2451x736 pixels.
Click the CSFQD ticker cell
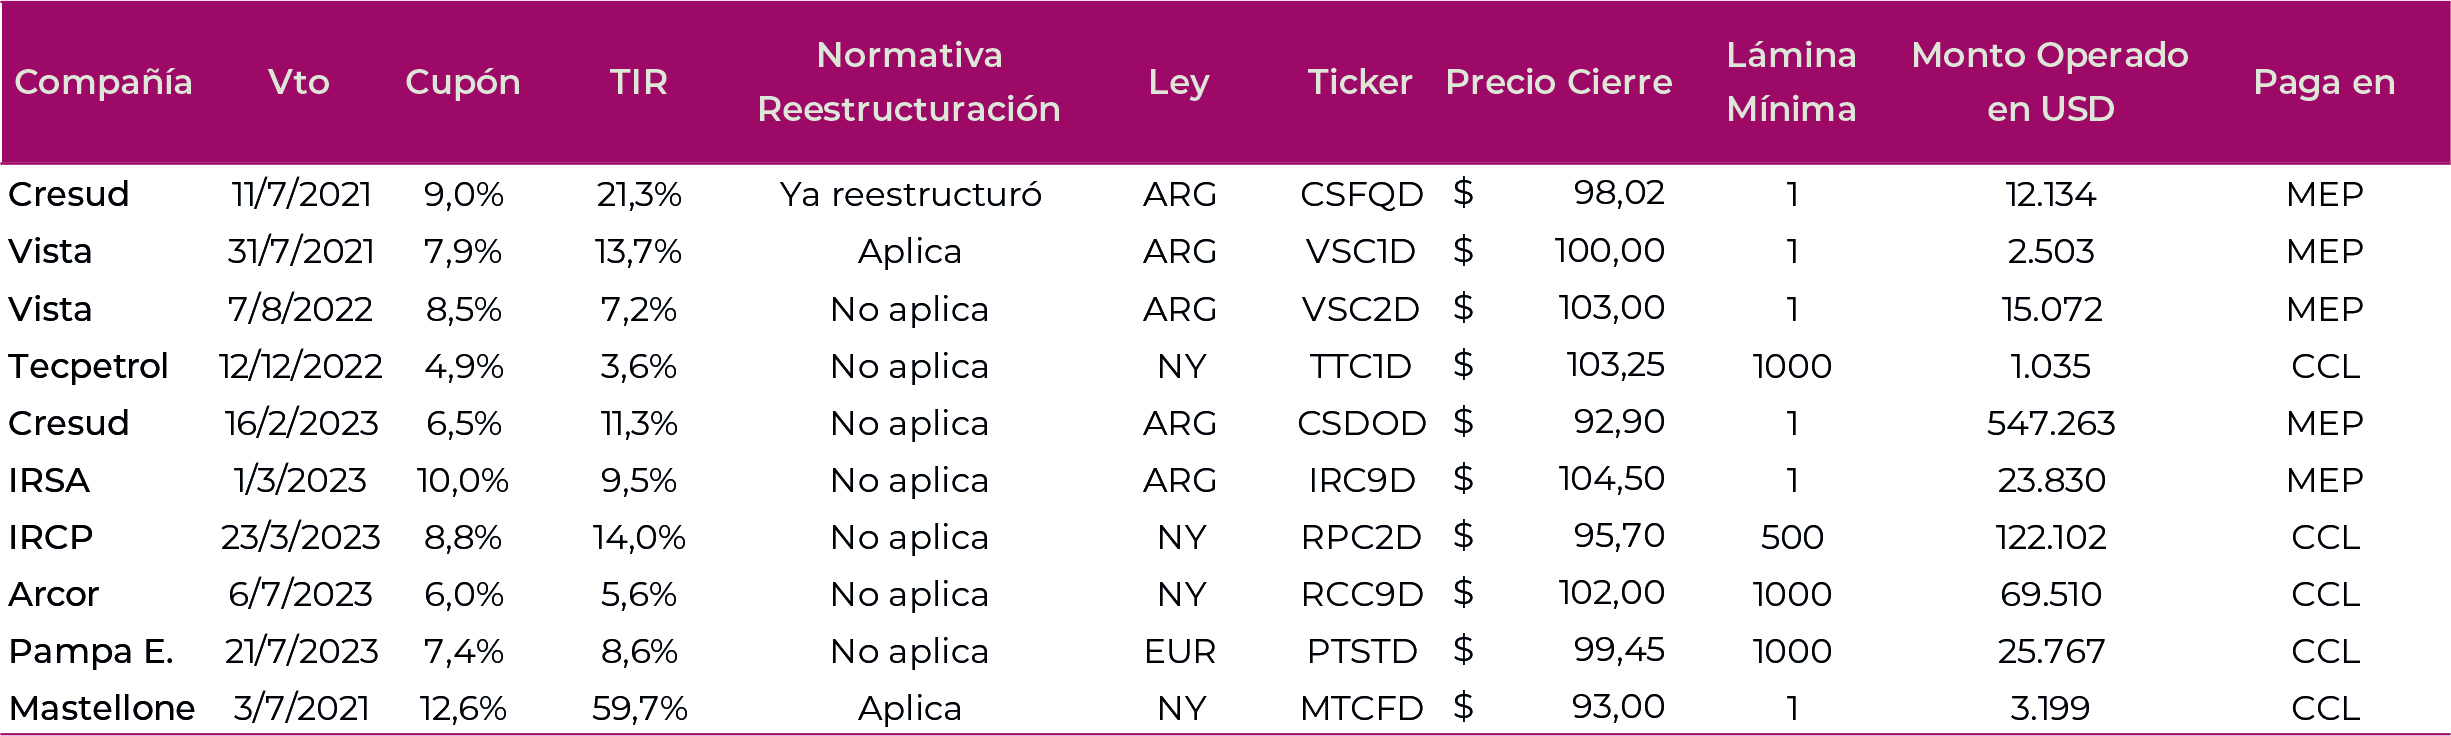[1361, 194]
